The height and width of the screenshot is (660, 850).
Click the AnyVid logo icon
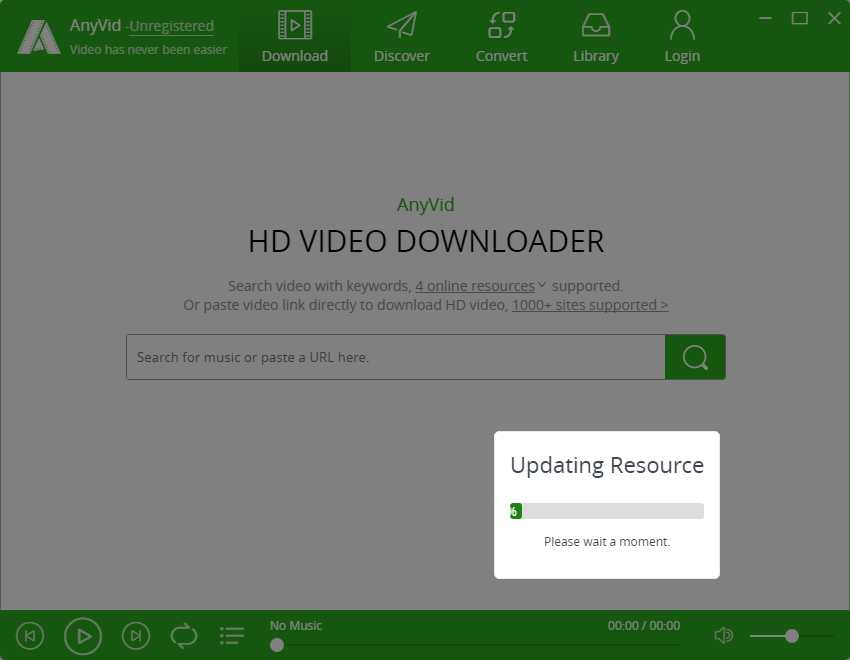39,36
